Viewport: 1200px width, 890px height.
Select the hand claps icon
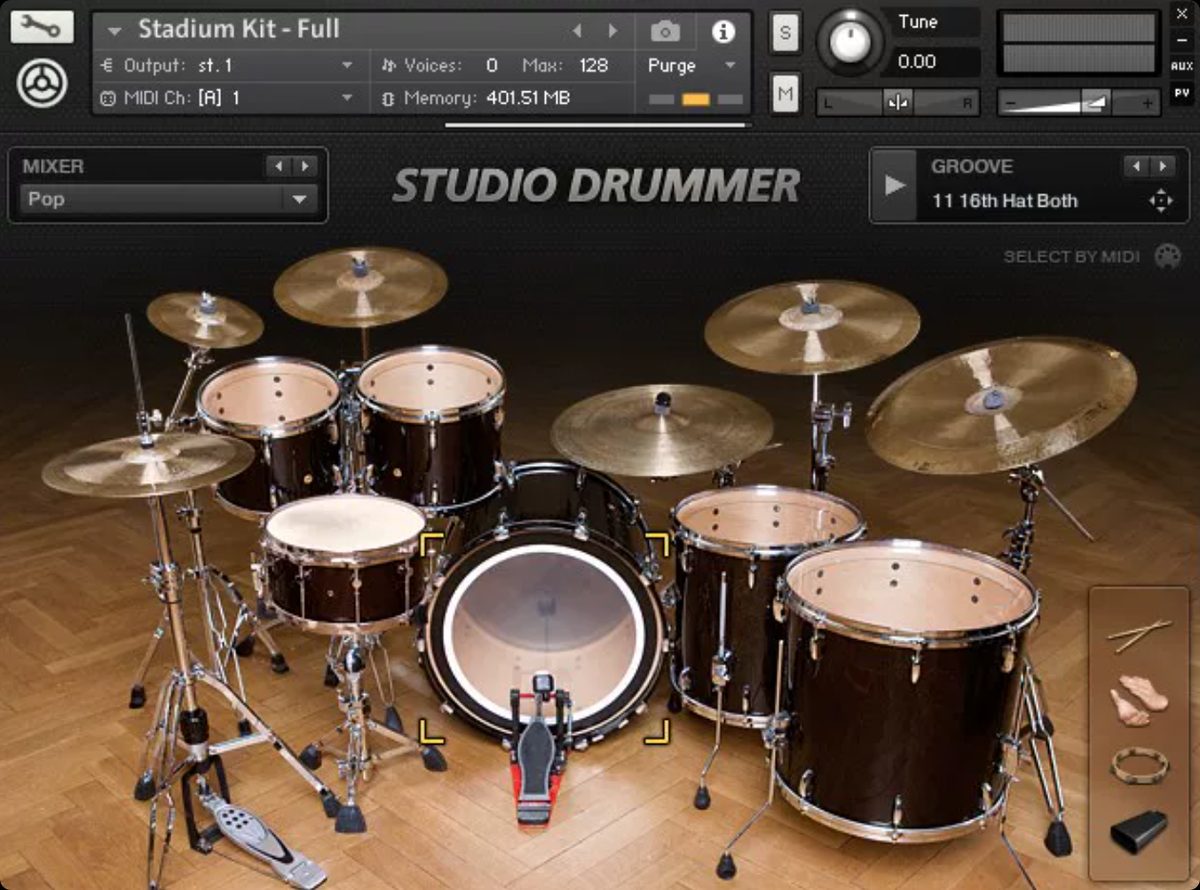[x=1138, y=699]
